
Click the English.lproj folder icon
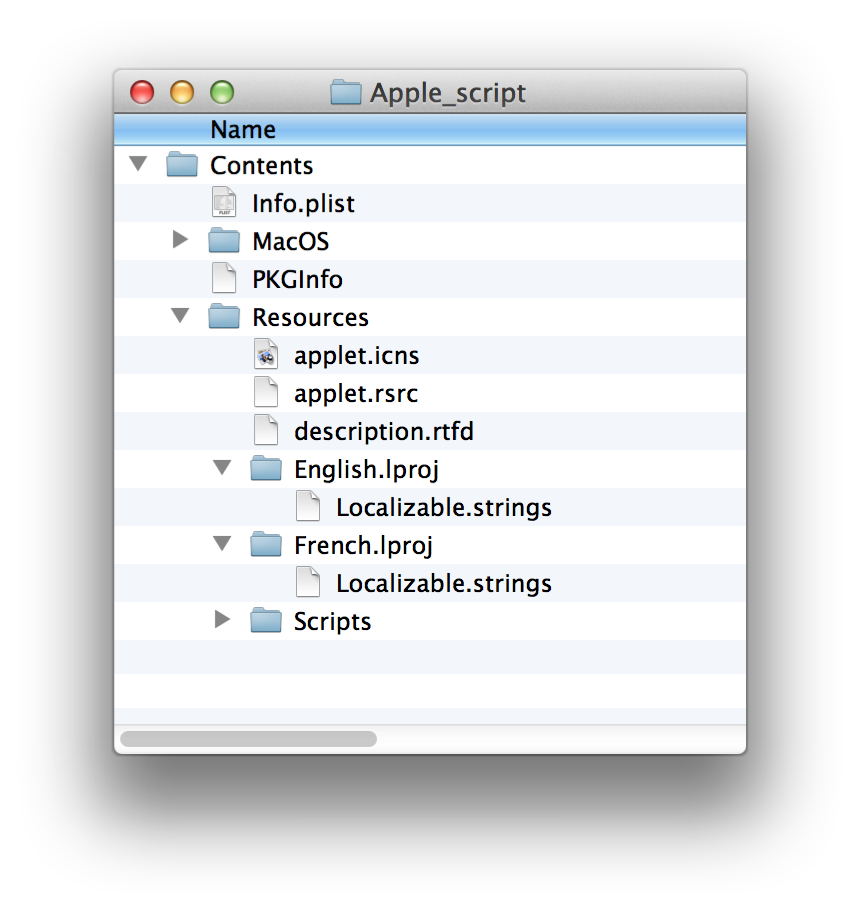point(265,468)
